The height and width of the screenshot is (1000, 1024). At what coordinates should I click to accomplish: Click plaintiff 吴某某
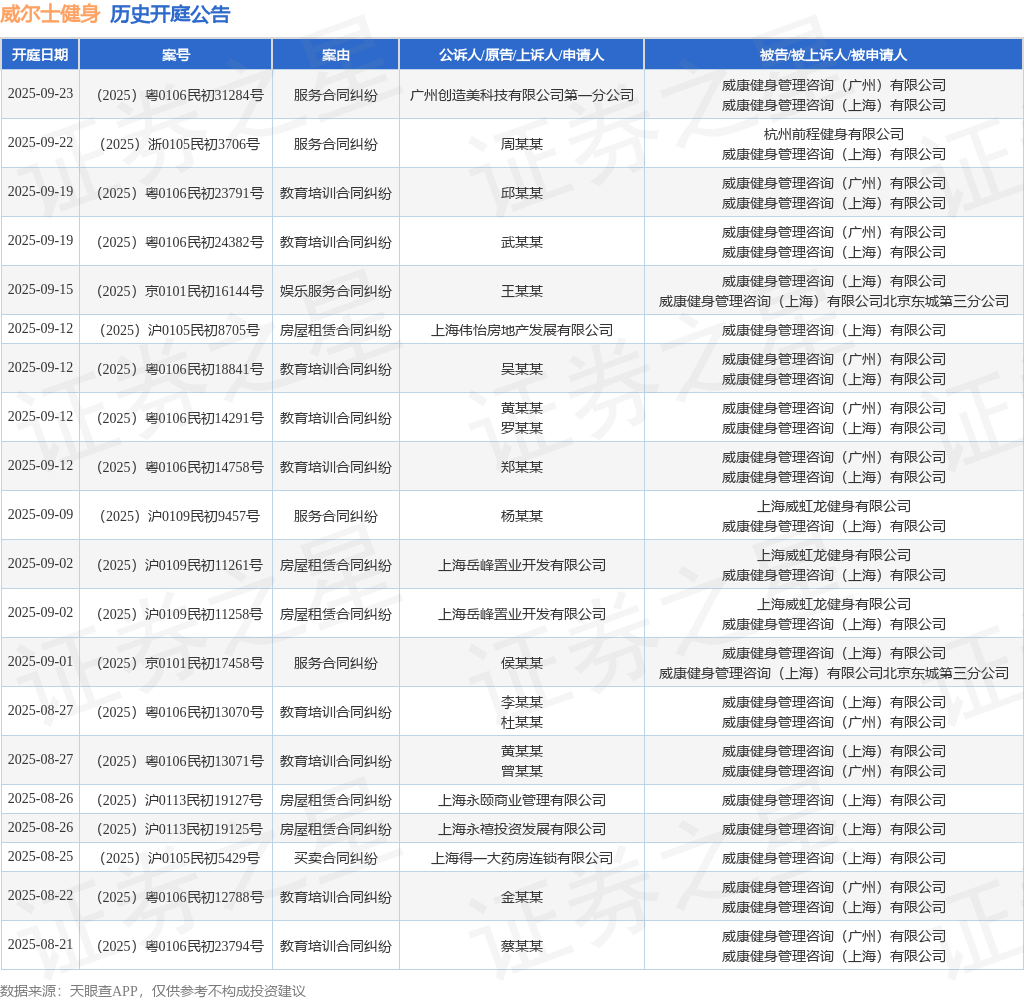[522, 370]
